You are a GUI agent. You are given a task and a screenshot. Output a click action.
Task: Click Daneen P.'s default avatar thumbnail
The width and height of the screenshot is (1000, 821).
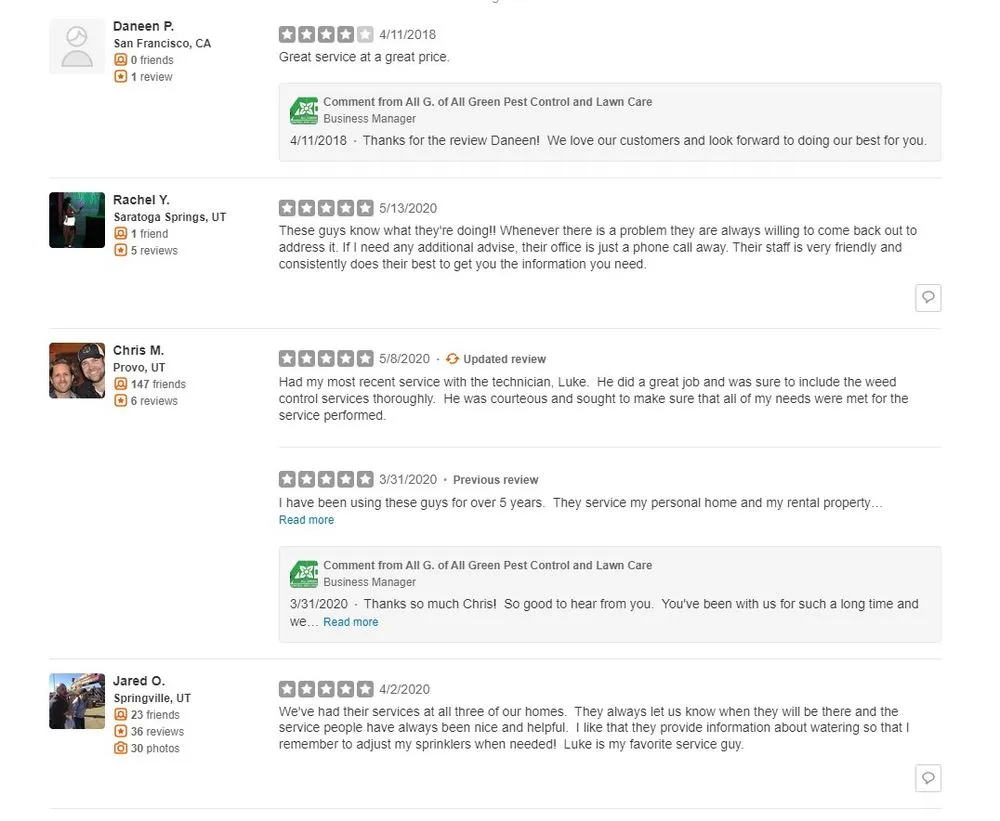tap(77, 46)
